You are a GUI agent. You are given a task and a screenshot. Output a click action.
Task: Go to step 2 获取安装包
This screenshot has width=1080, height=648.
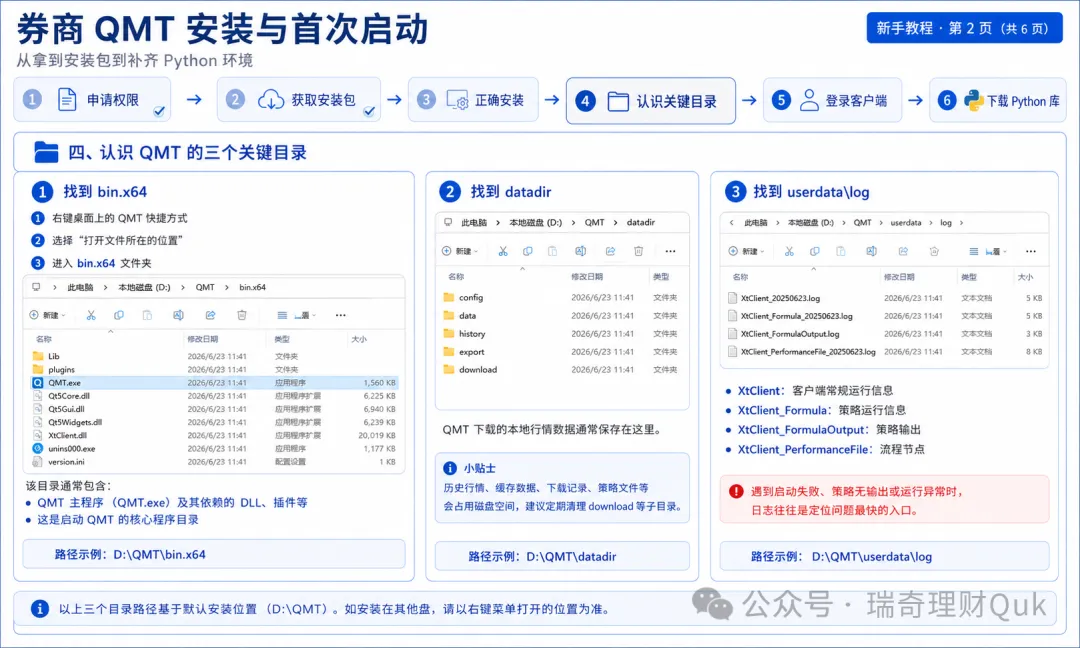[299, 100]
